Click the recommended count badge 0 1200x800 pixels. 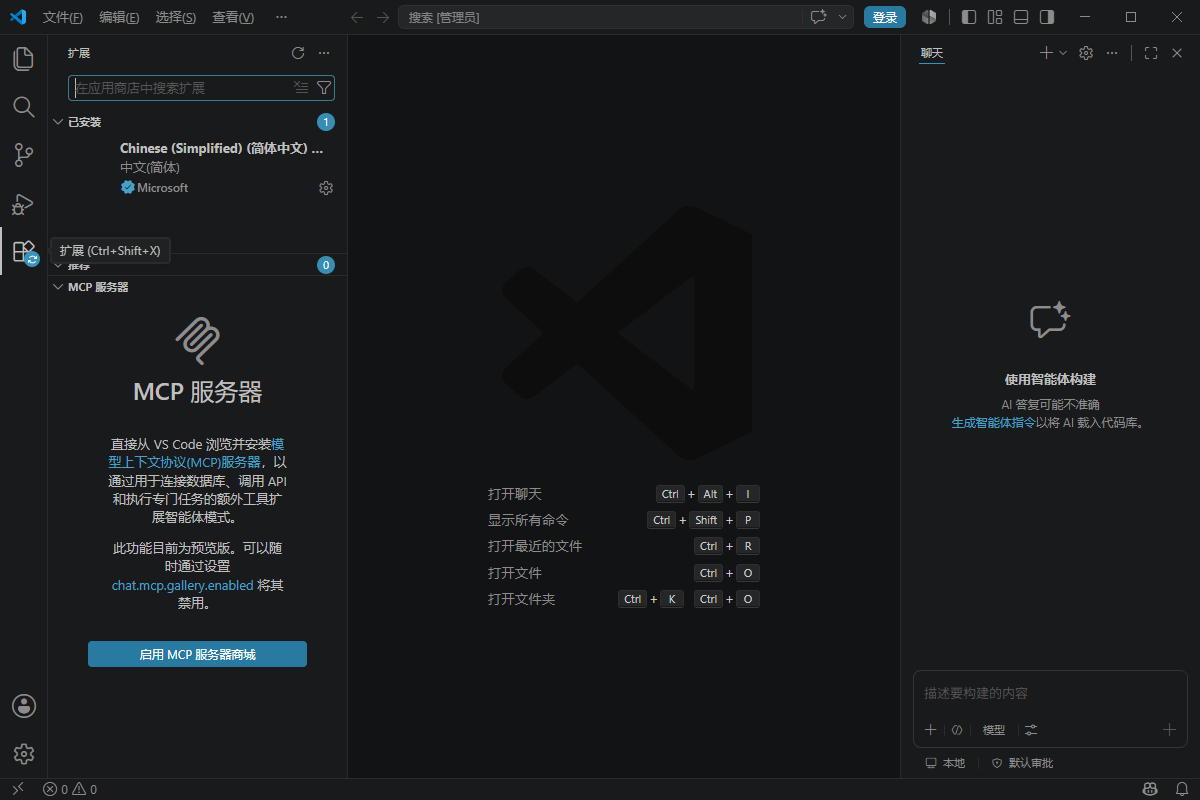click(325, 265)
